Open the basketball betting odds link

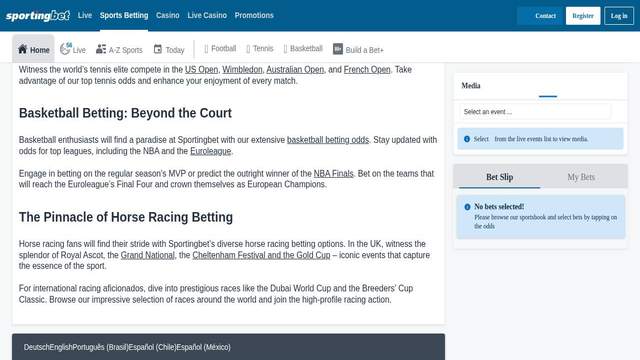point(328,140)
